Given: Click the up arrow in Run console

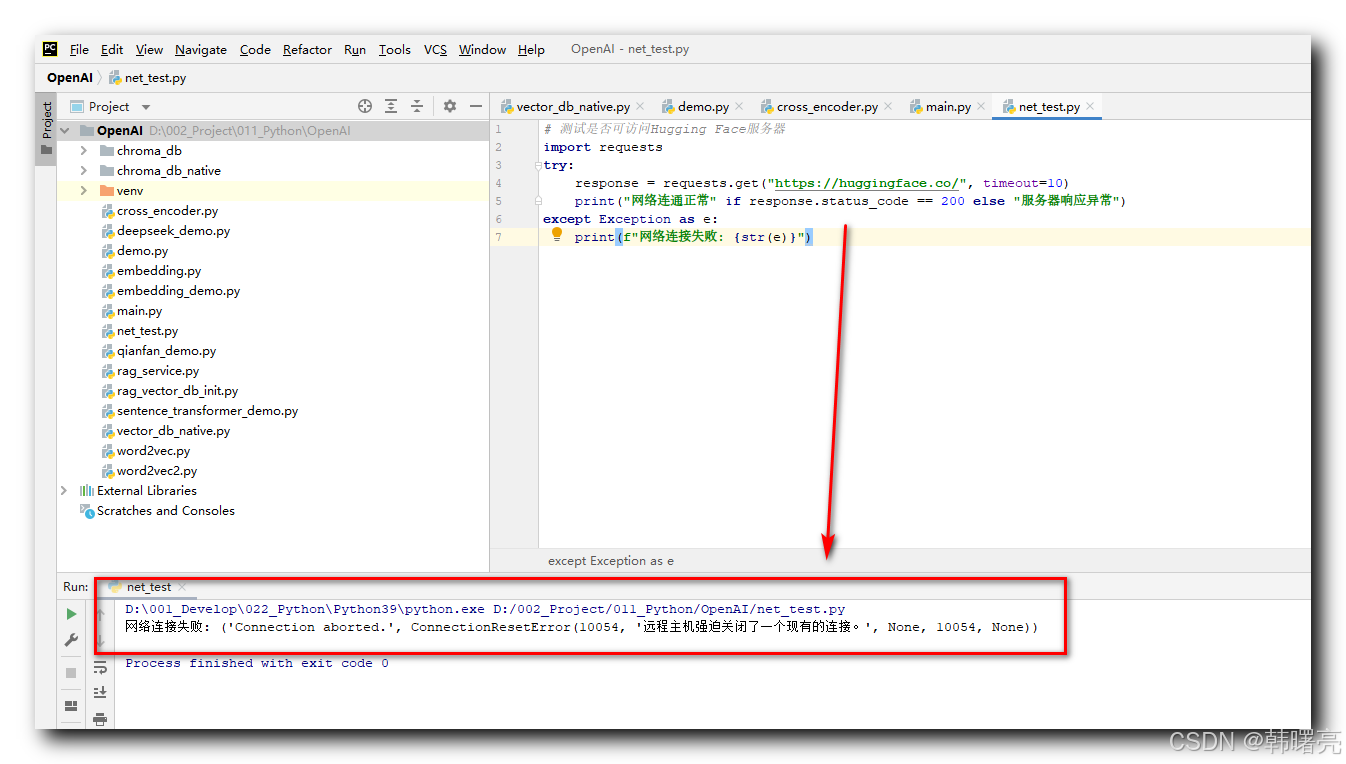Looking at the screenshot, I should tap(100, 614).
